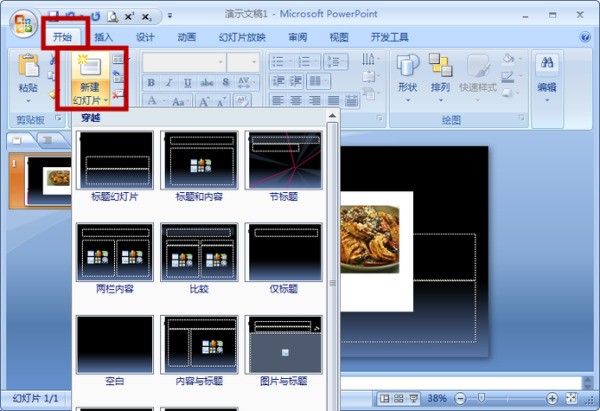
Task: Click the Paste (粘贴) icon
Action: 29,76
